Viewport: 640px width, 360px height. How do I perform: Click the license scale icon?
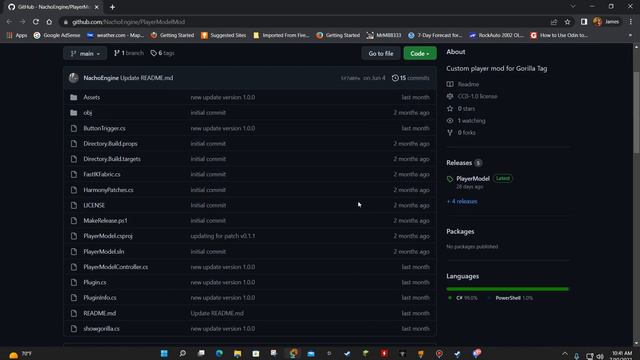click(450, 96)
